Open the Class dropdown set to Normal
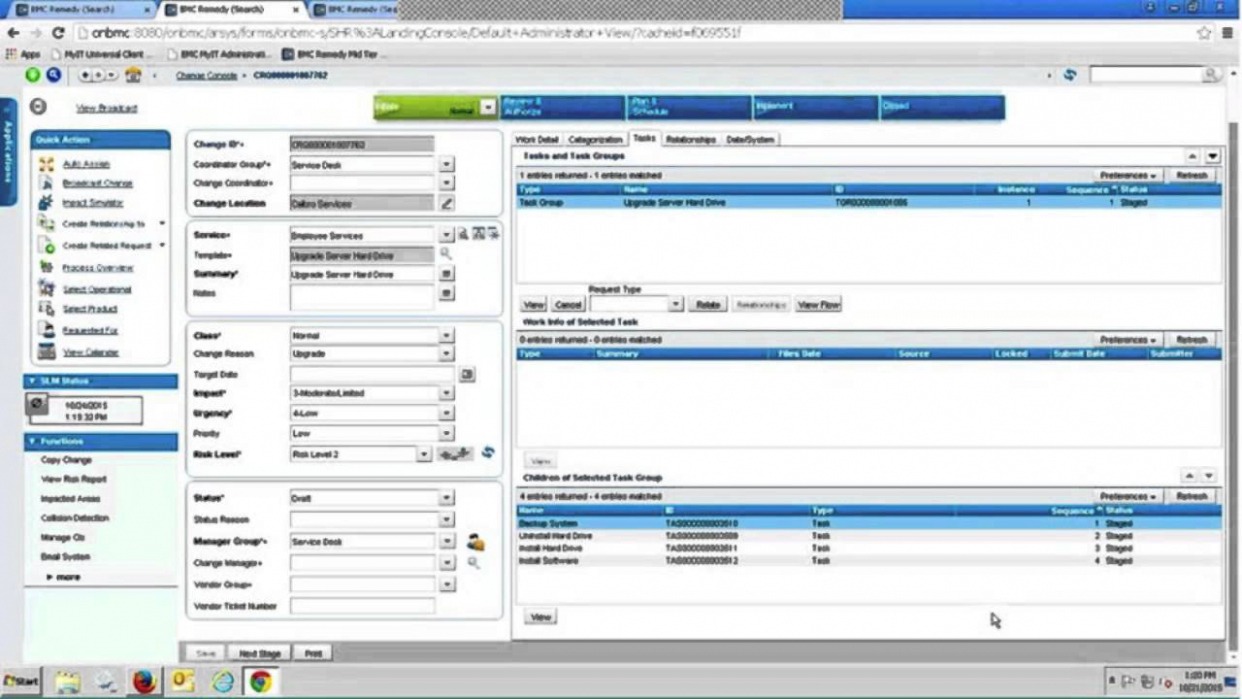Viewport: 1242px width, 699px height. point(447,335)
